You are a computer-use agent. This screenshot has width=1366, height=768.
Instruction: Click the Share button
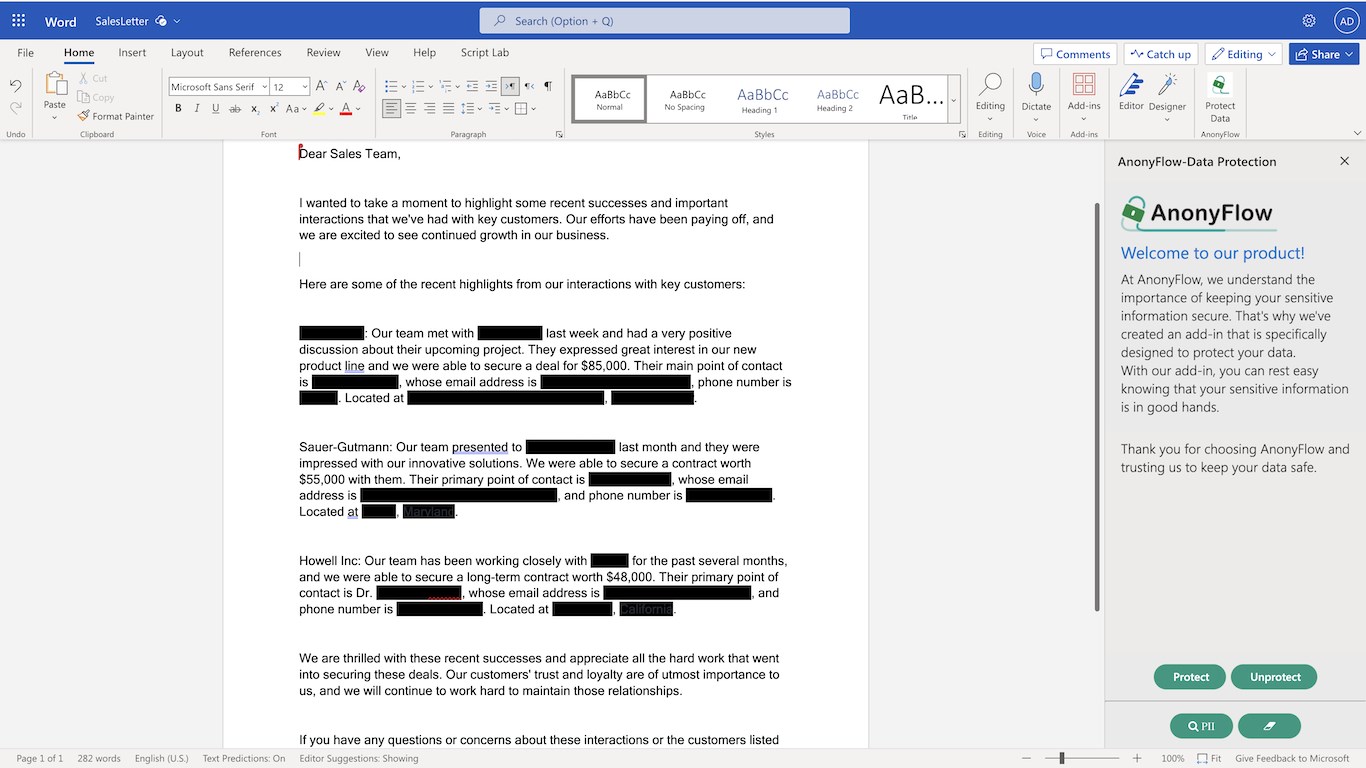[1324, 54]
